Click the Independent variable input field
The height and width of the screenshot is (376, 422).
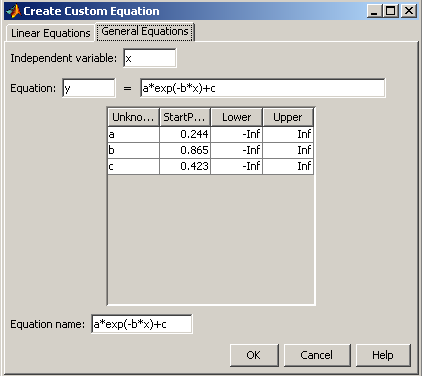click(x=150, y=58)
